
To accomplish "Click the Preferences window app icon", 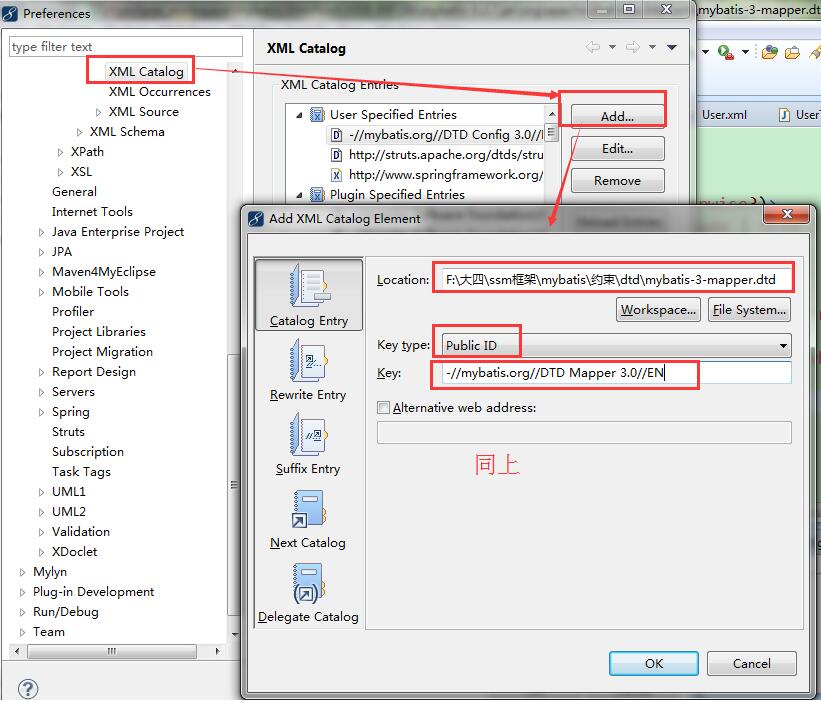I will click(10, 13).
